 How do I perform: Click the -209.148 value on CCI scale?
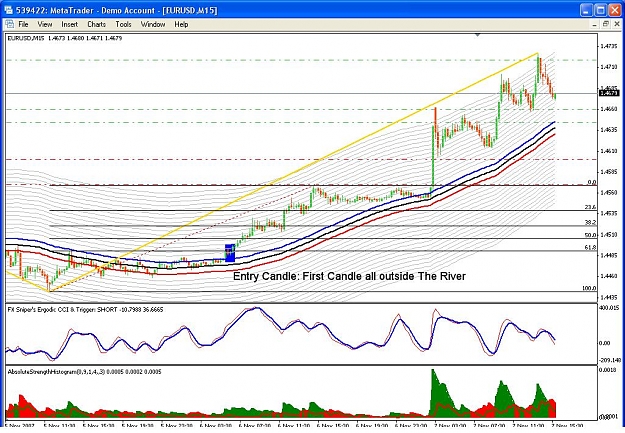[609, 360]
